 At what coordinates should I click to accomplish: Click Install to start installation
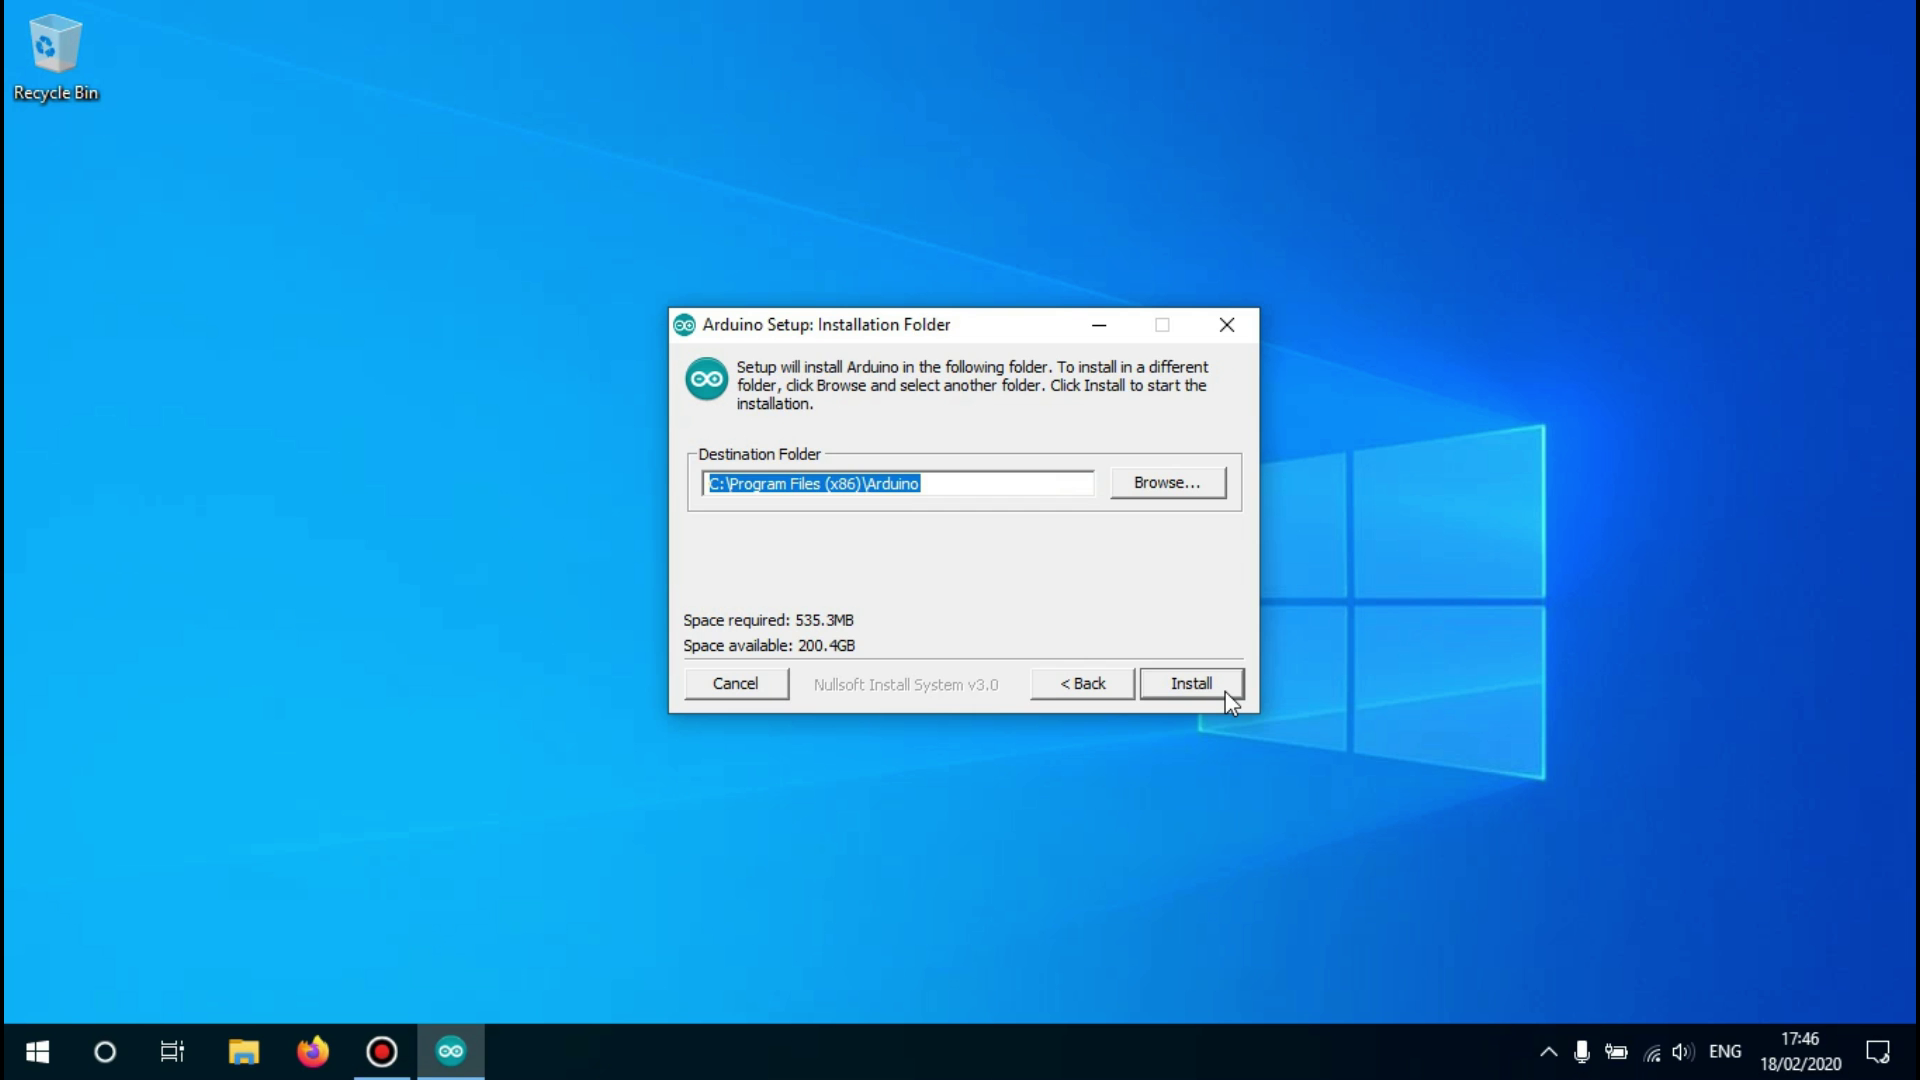click(x=1191, y=683)
